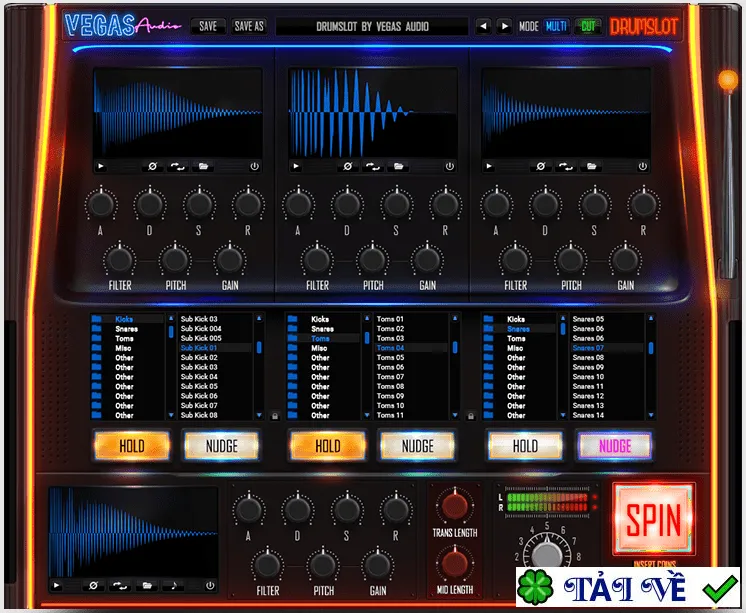Play the middle slot's waveform sample
The image size is (746, 613).
point(296,167)
